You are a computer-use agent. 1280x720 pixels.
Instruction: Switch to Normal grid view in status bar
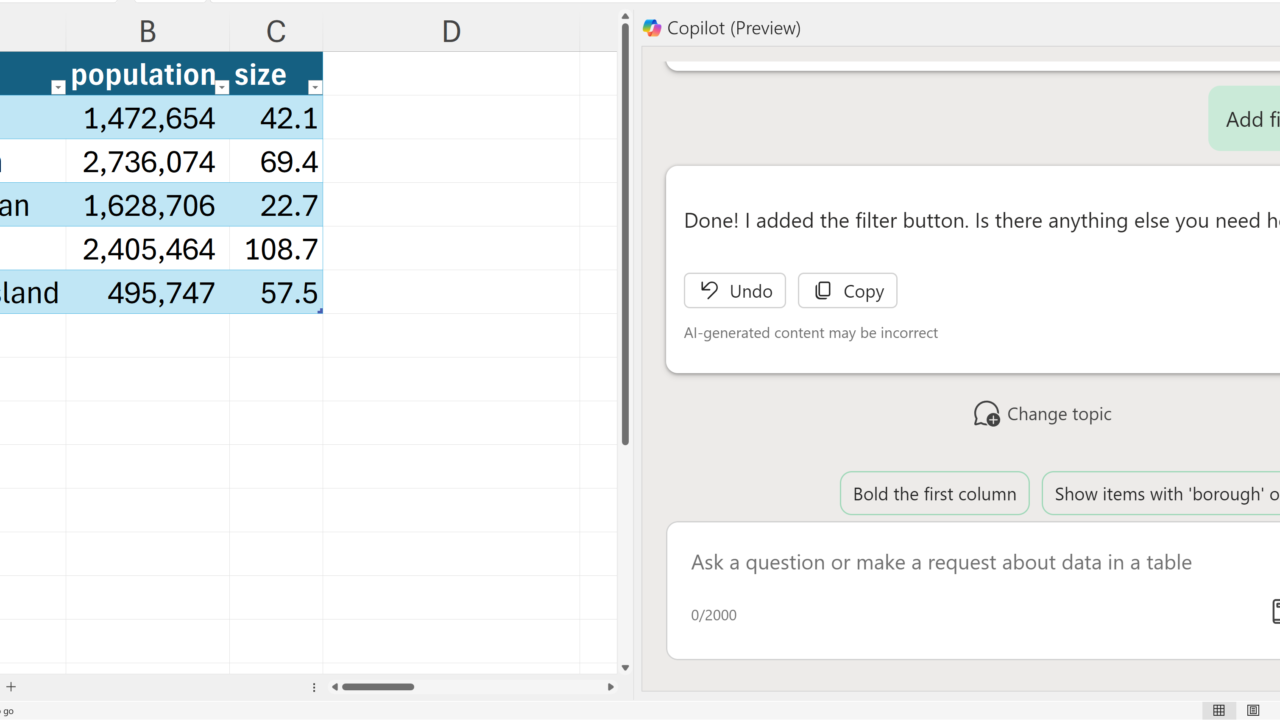1218,710
